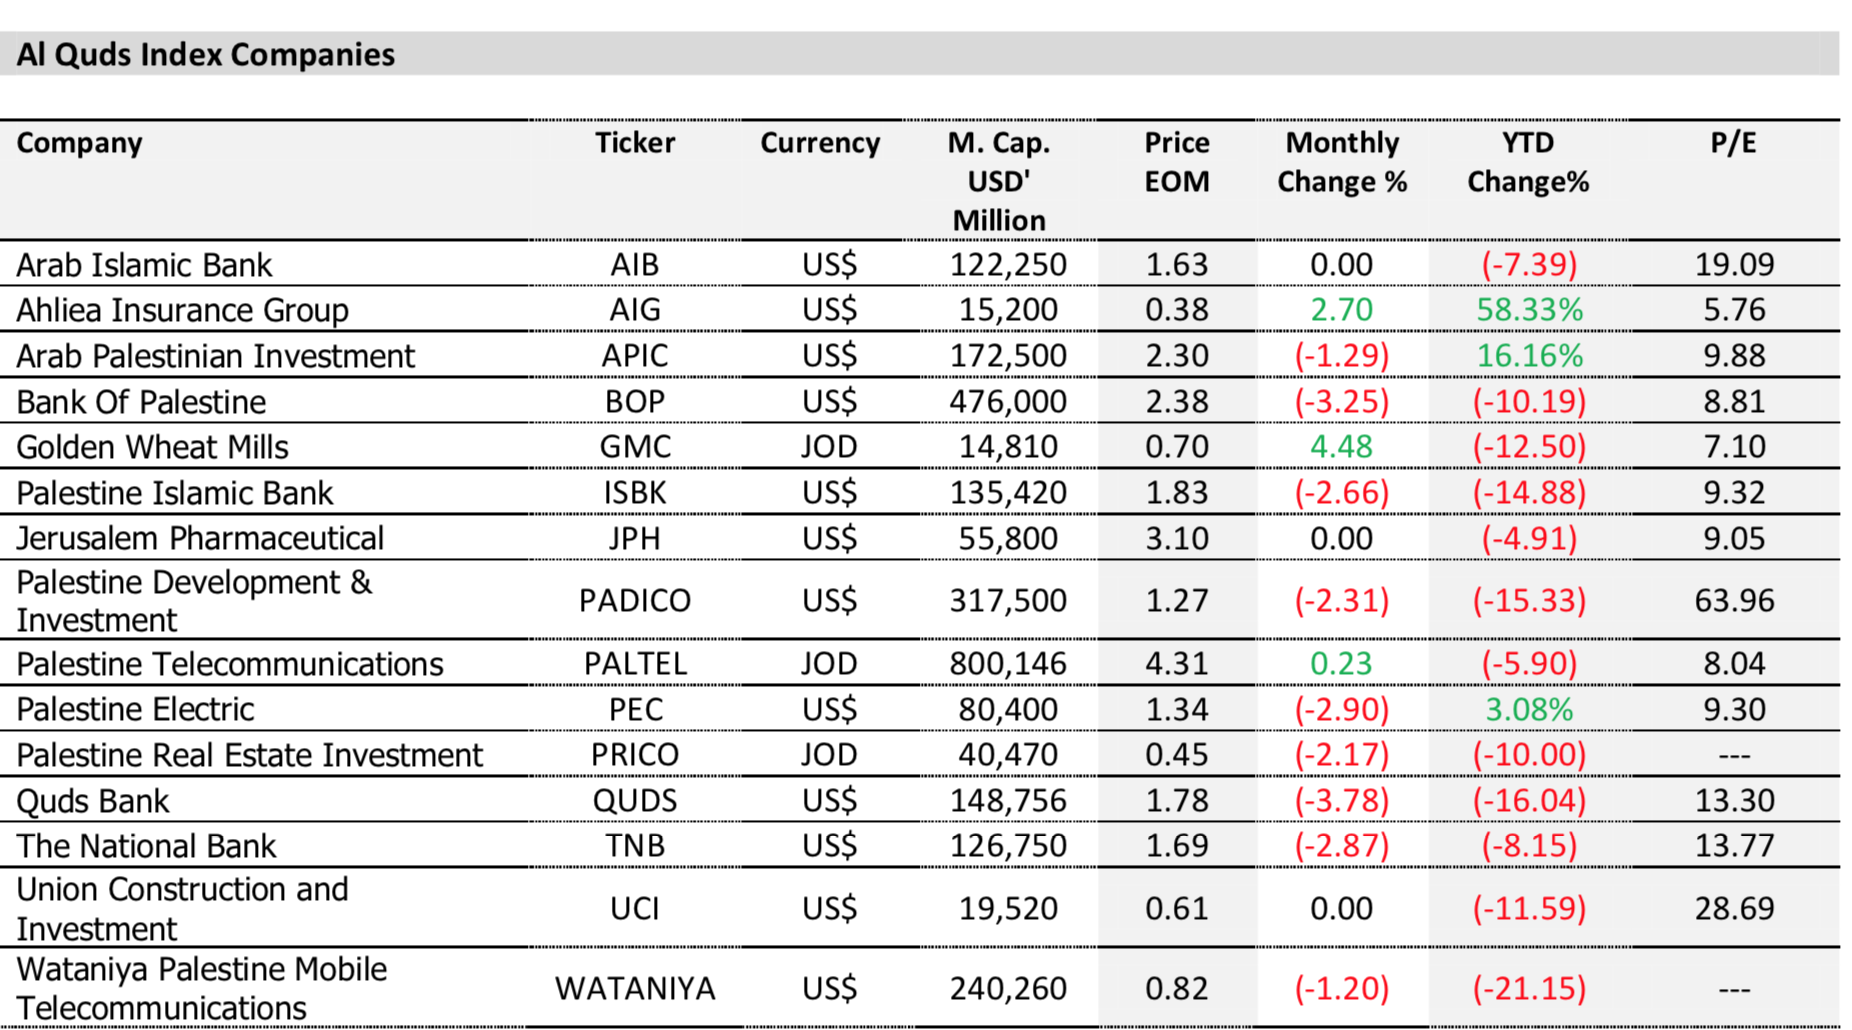Click Golden Wheat Mills monthly change 4.48
The height and width of the screenshot is (1030, 1852).
(1341, 447)
